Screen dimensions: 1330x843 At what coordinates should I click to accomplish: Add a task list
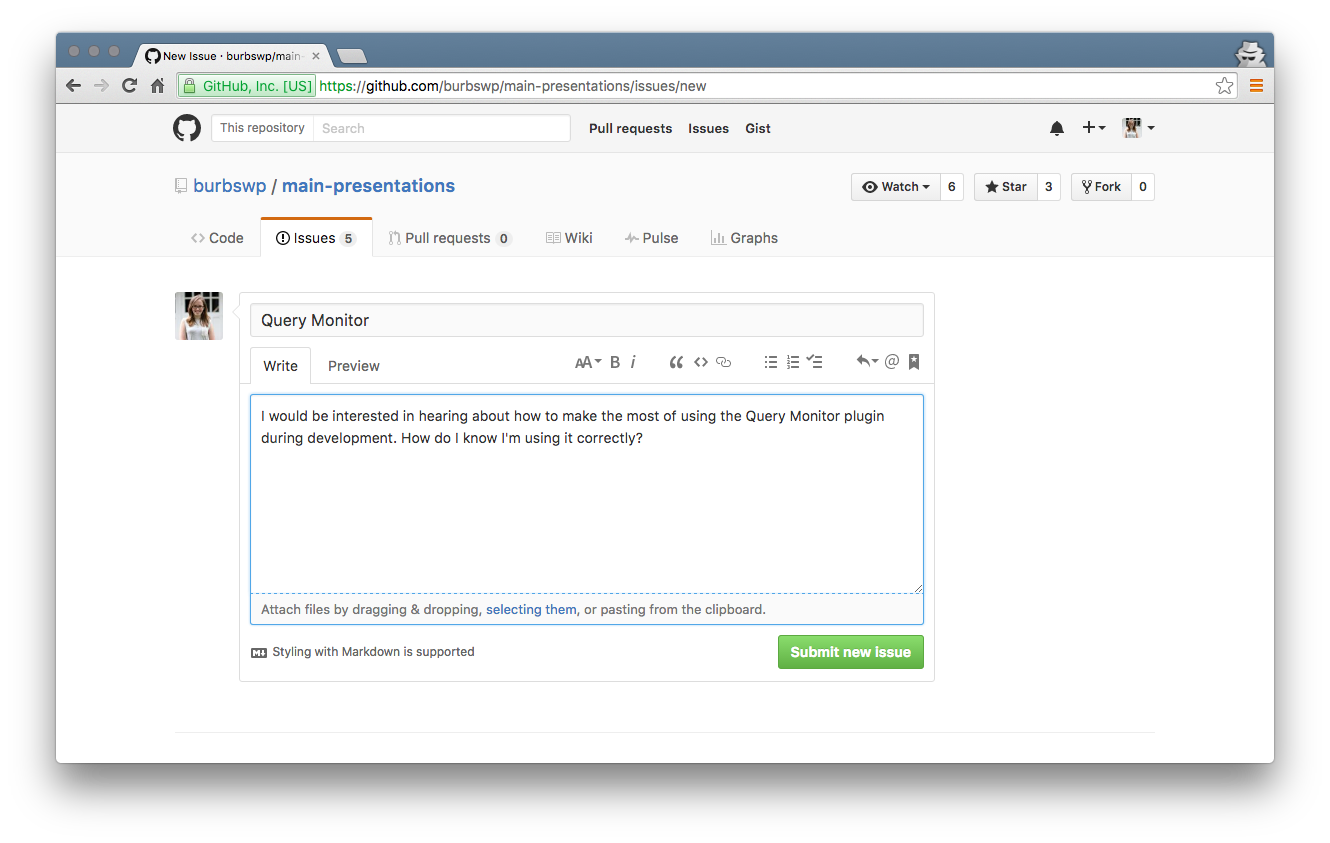pos(815,362)
